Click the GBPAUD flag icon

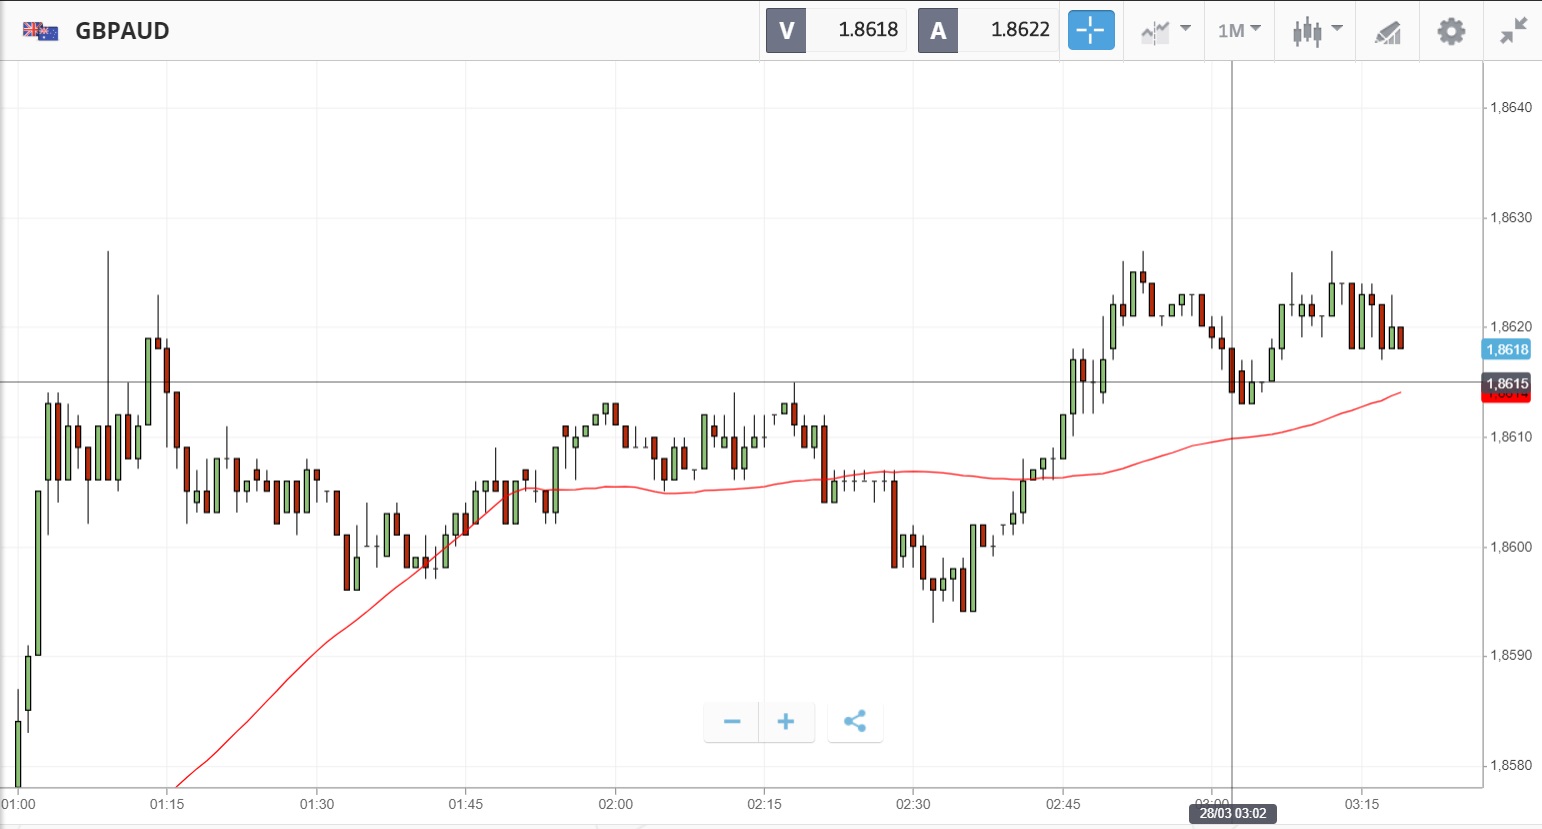[41, 31]
